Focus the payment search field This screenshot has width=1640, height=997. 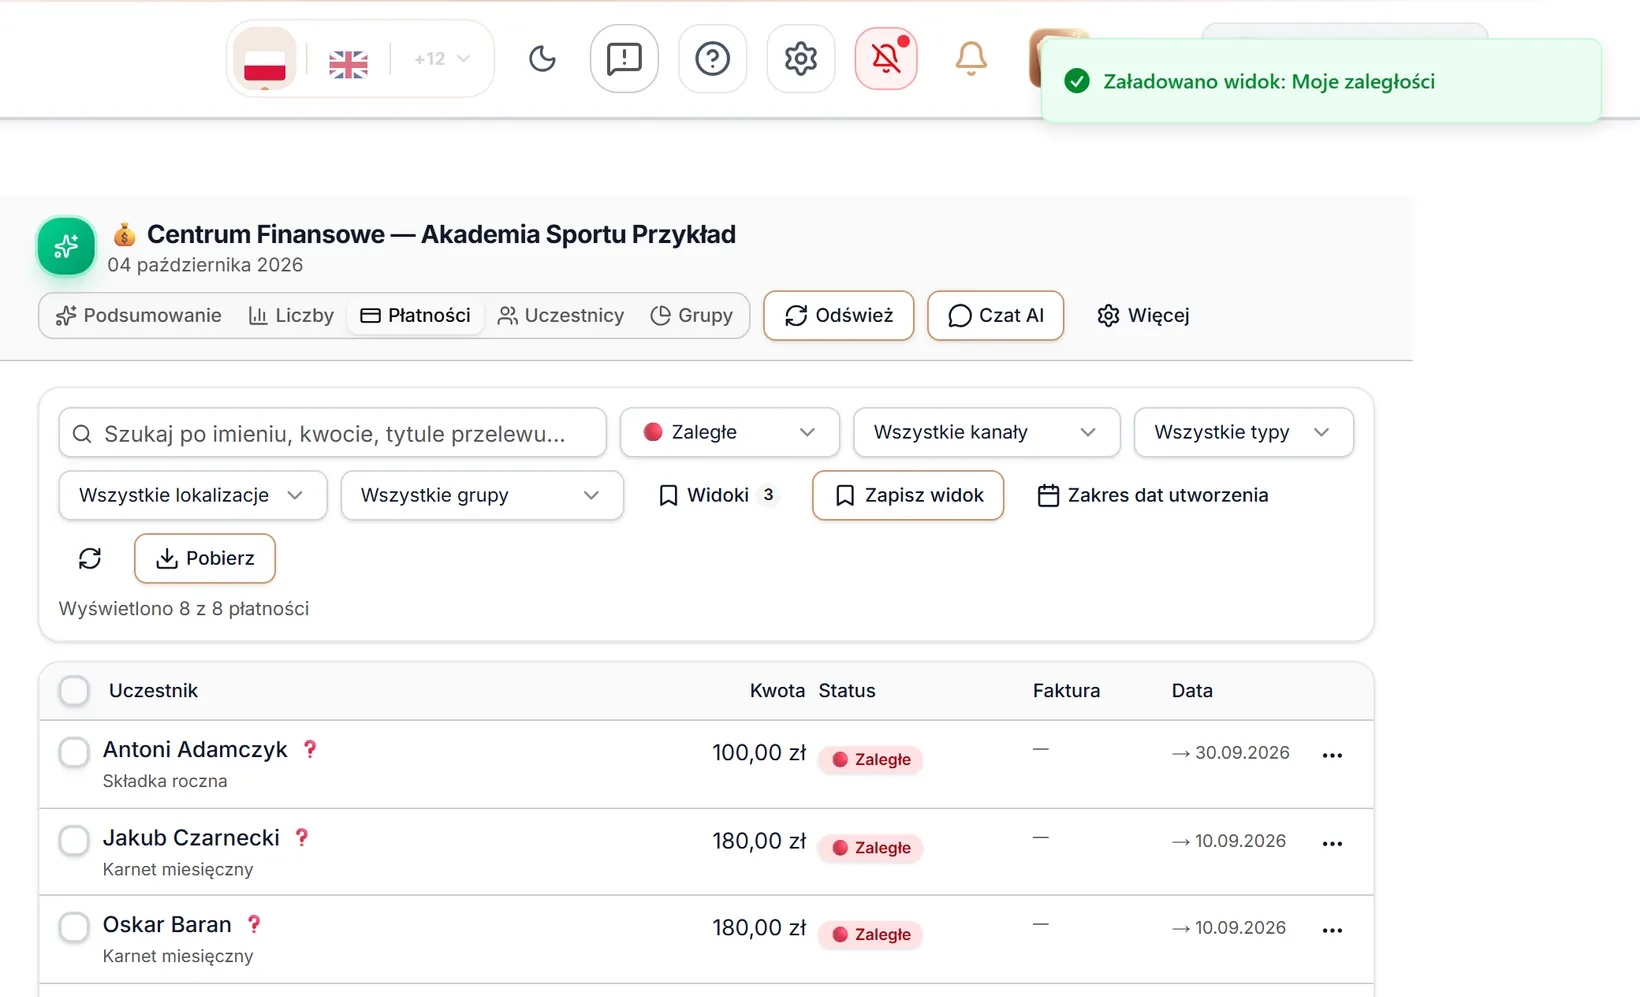333,433
